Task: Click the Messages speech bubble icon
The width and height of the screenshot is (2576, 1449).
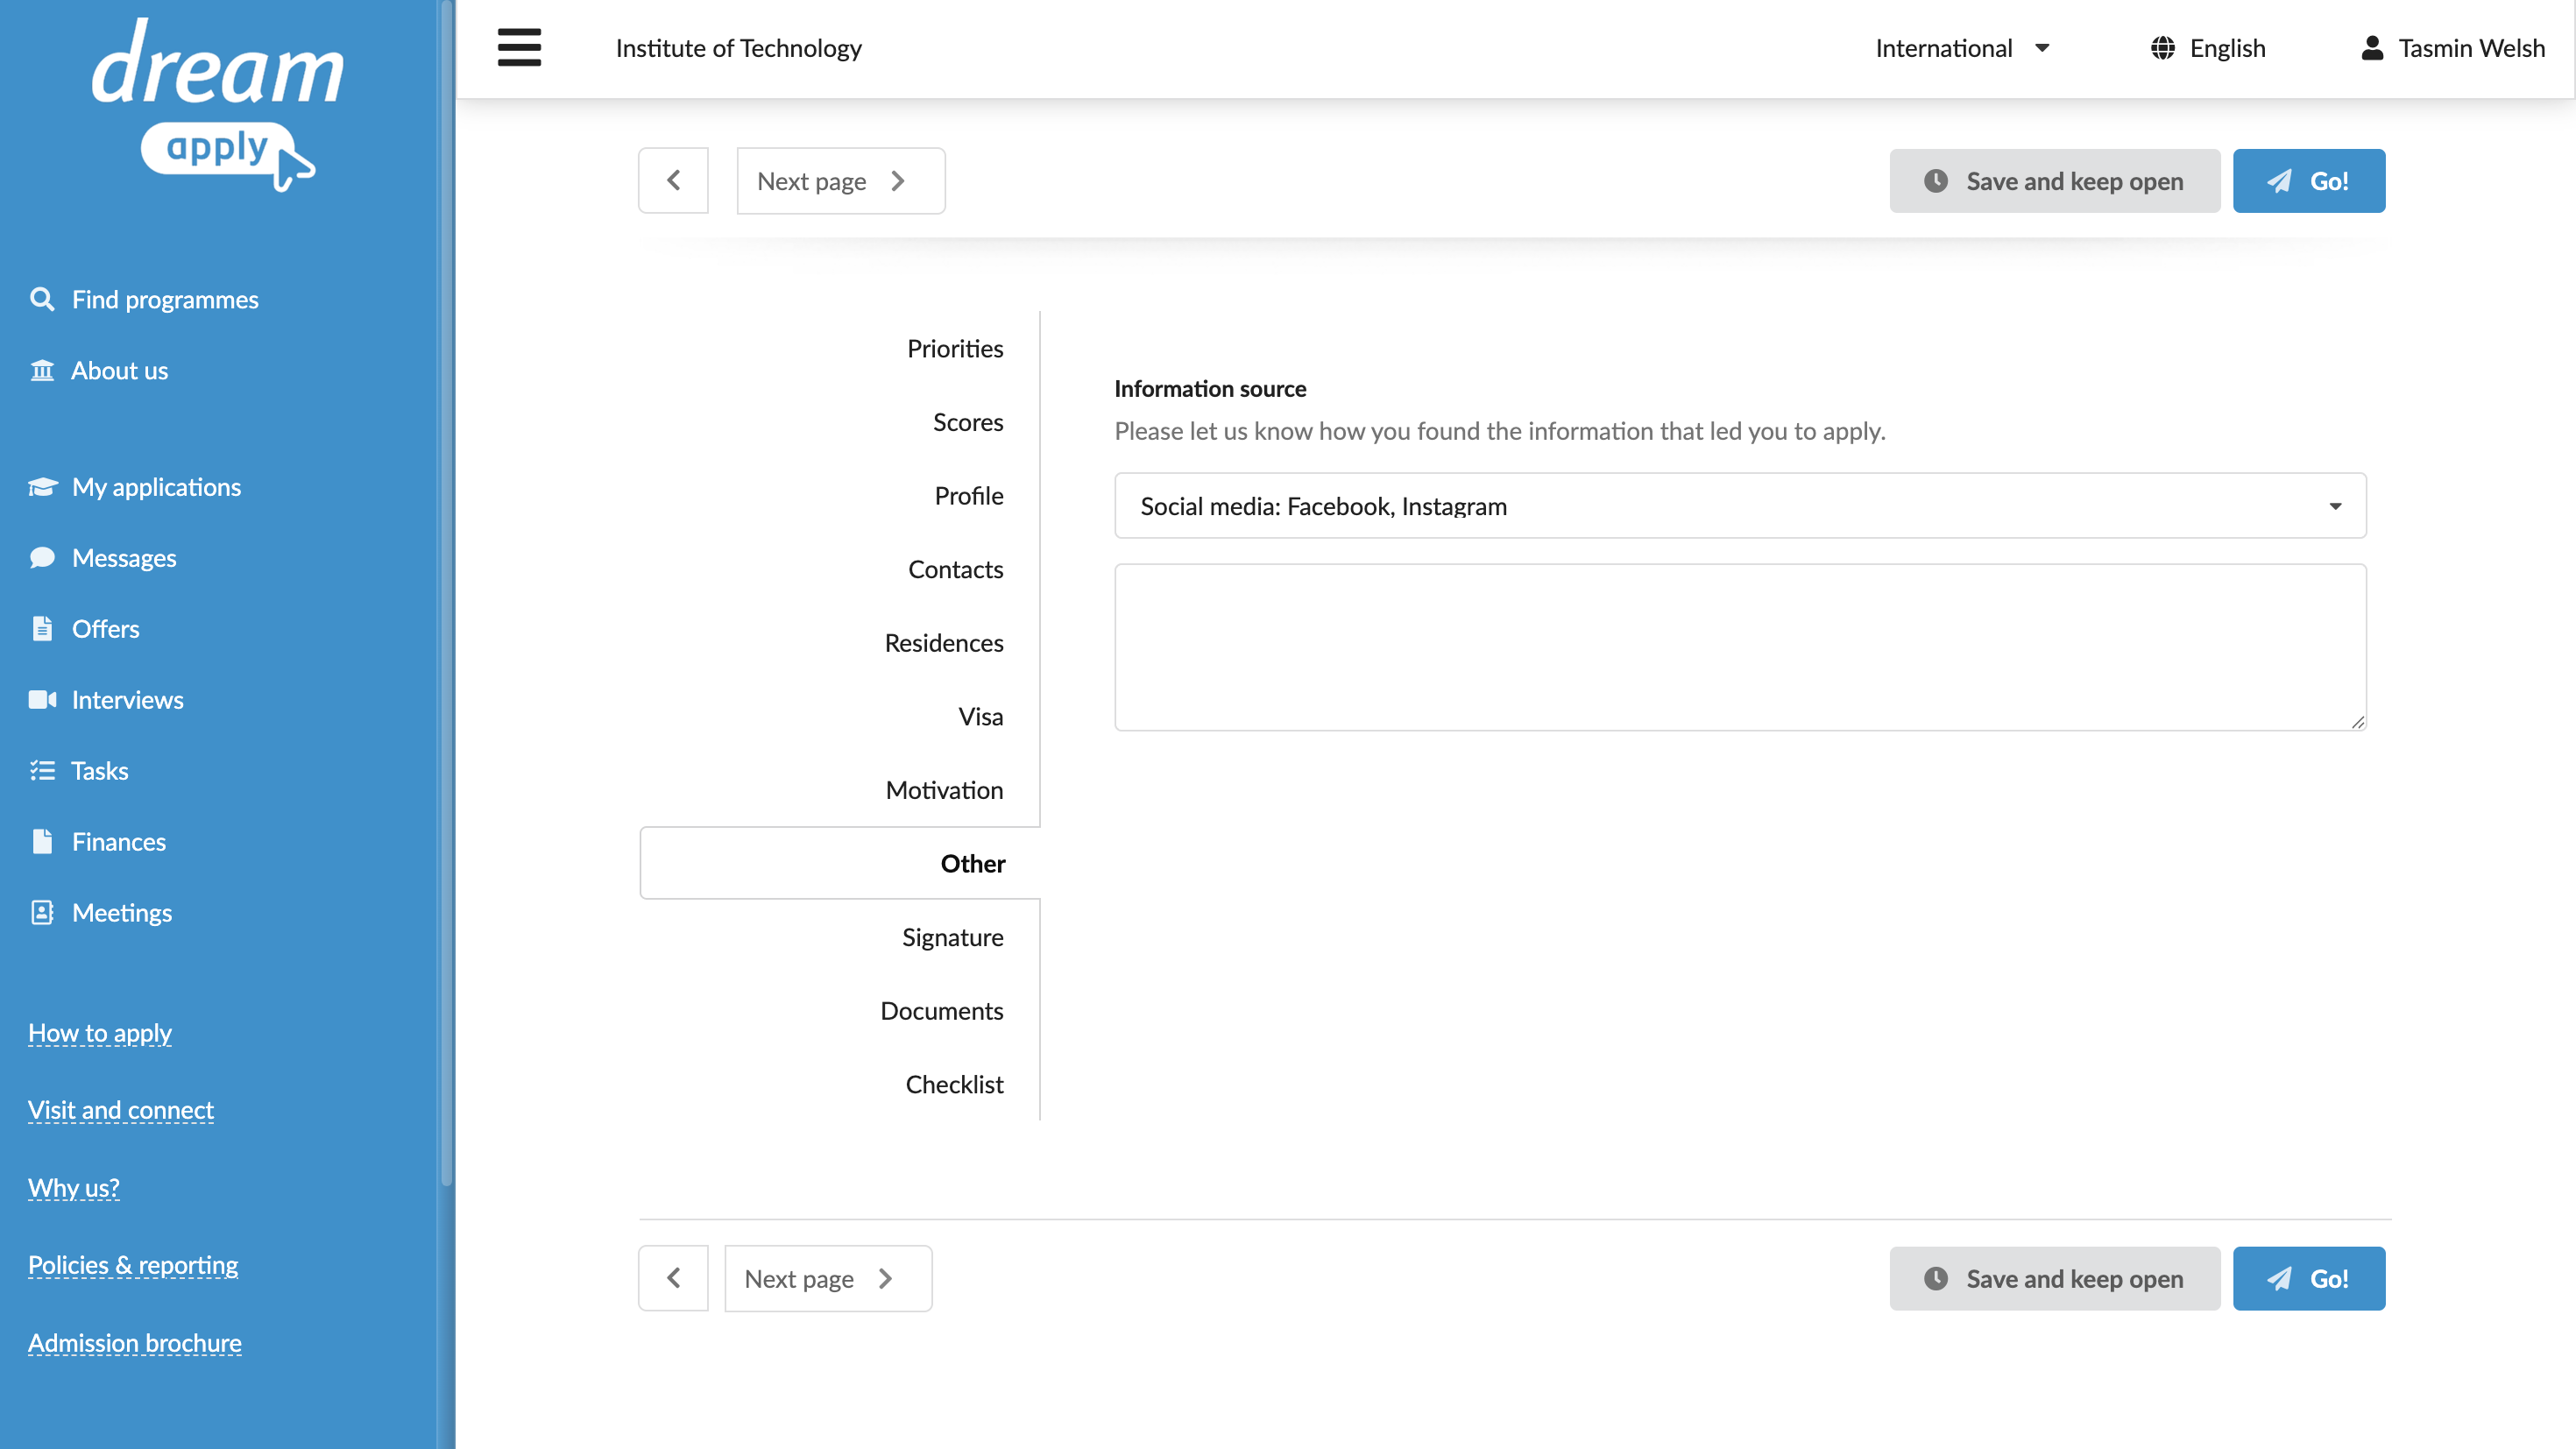Action: pos(42,558)
